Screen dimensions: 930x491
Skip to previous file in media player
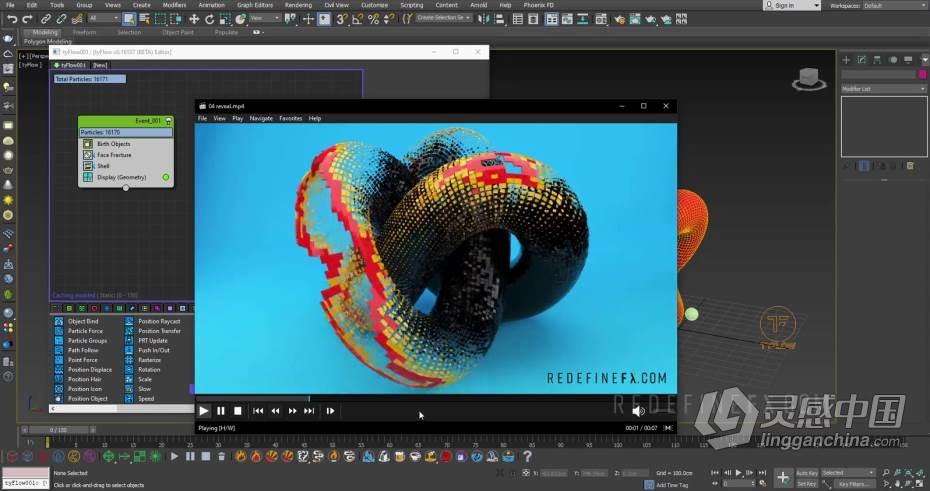point(258,410)
